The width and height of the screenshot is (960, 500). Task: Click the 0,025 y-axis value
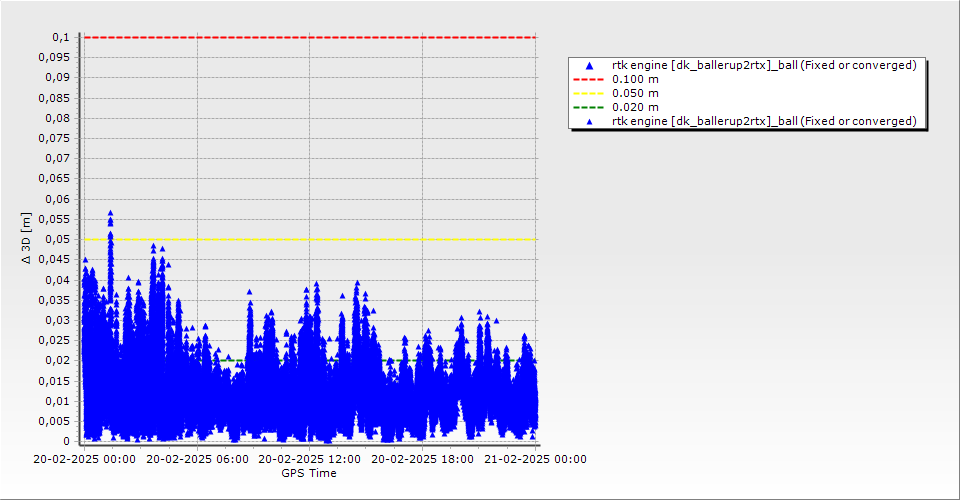click(x=54, y=340)
